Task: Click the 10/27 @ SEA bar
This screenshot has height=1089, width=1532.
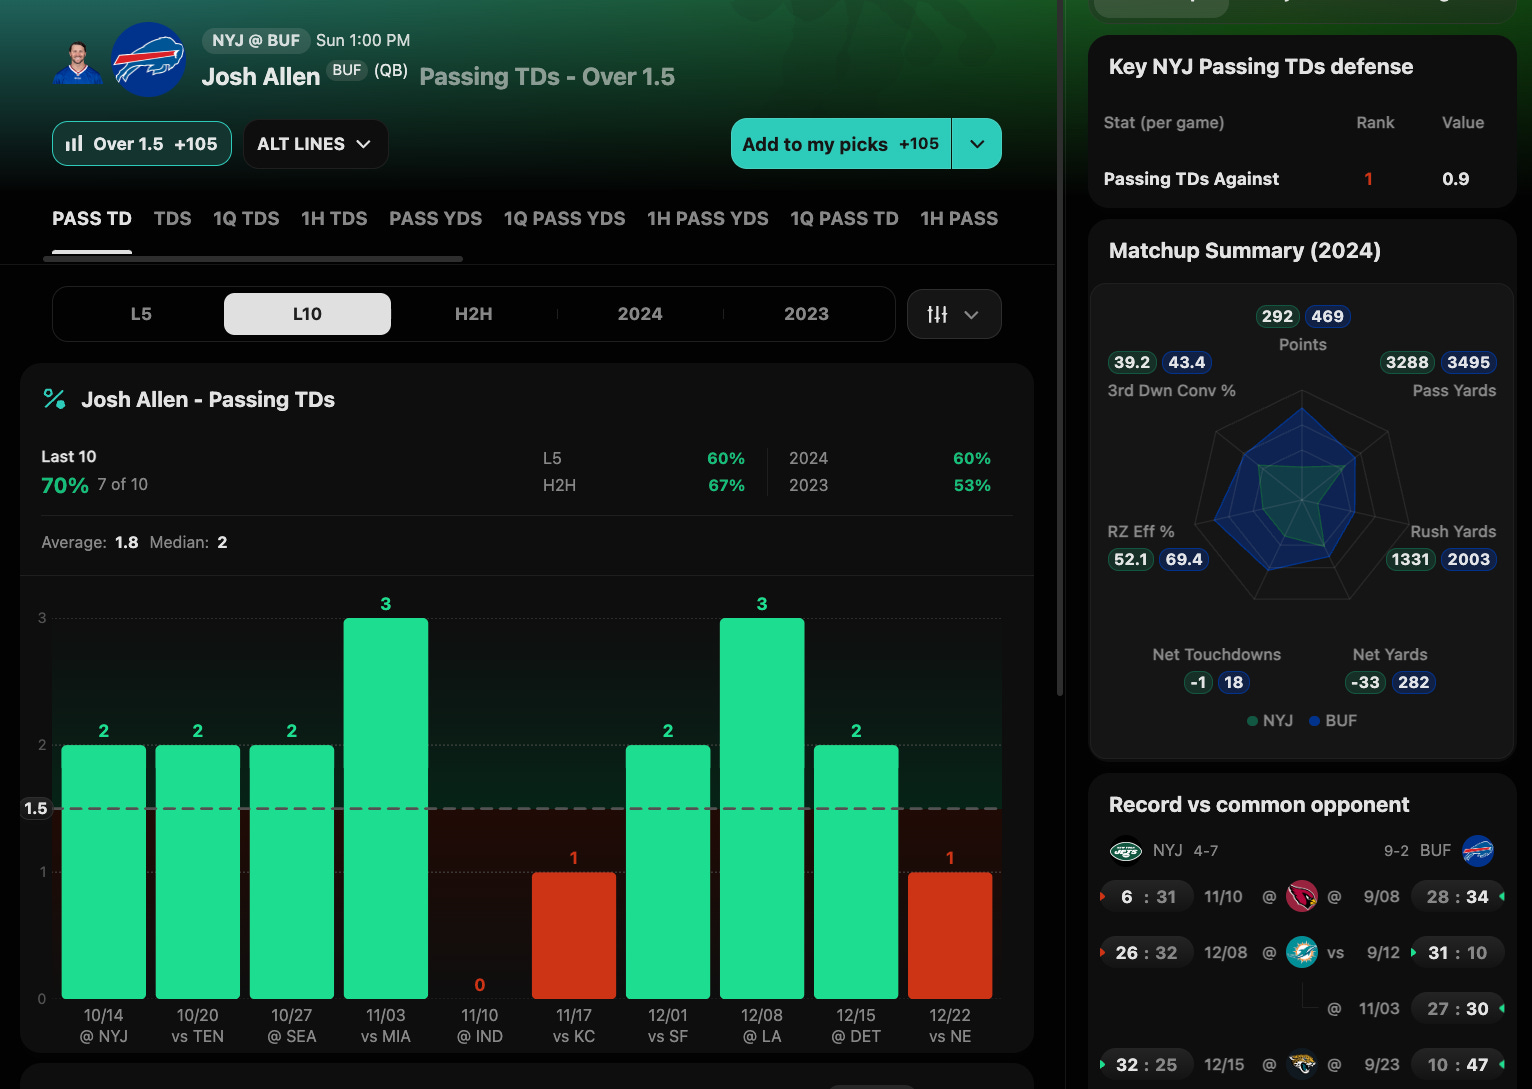Action: [292, 872]
